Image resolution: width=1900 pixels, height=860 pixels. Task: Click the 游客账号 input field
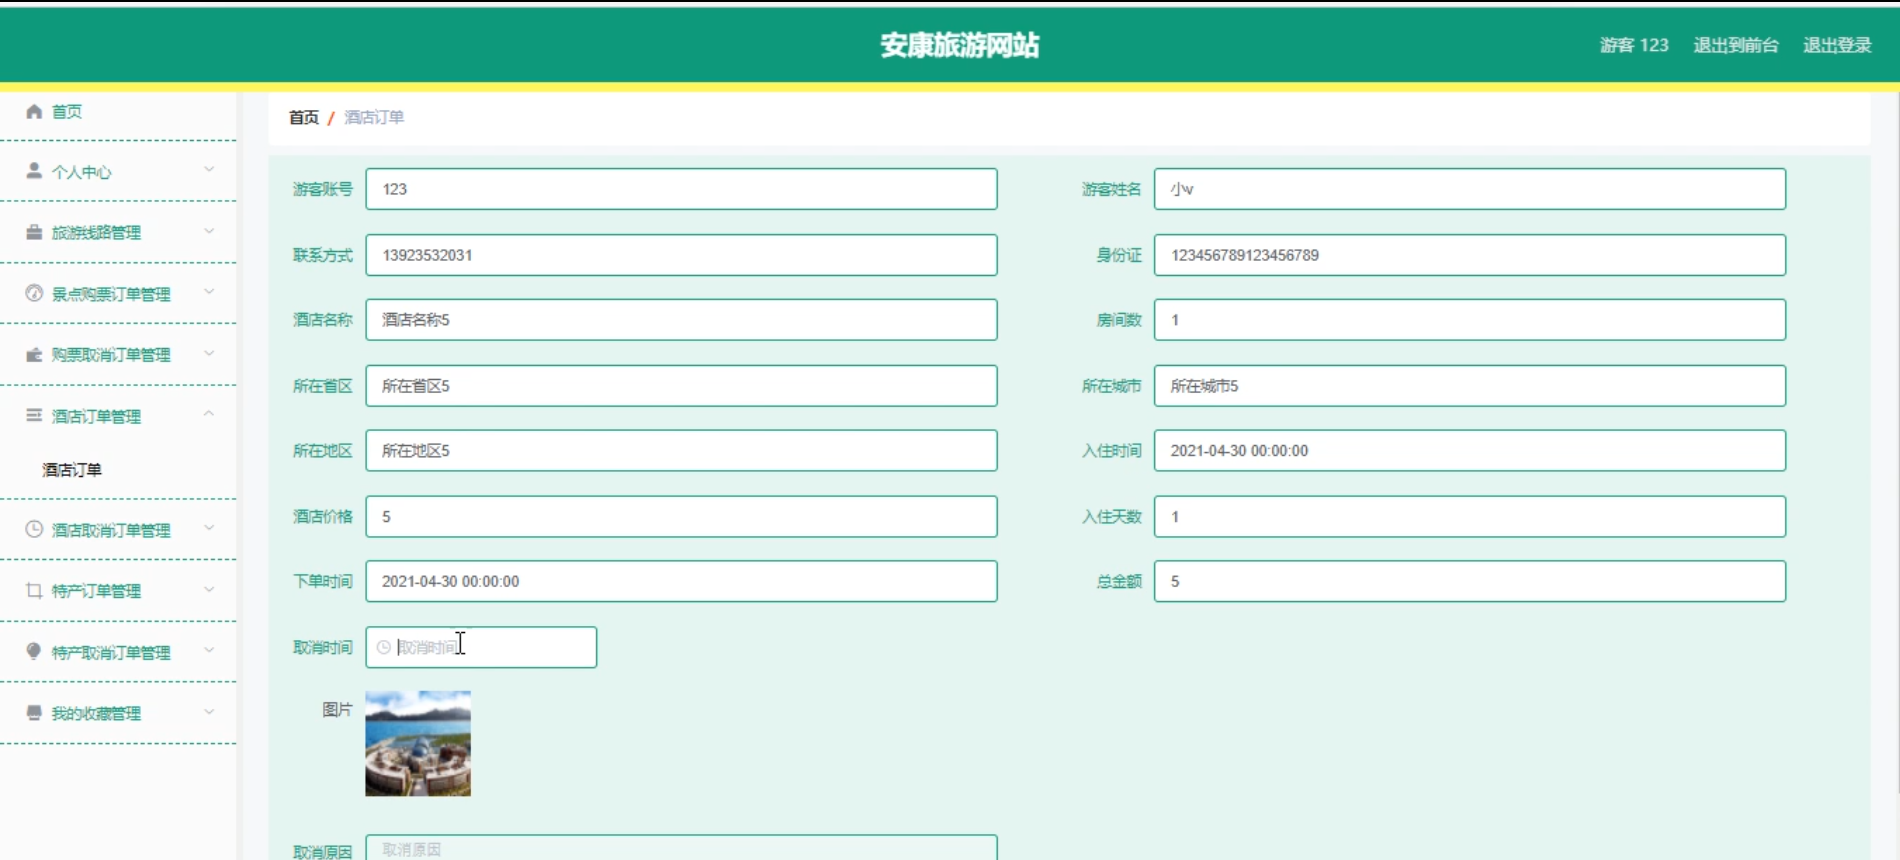(x=681, y=189)
